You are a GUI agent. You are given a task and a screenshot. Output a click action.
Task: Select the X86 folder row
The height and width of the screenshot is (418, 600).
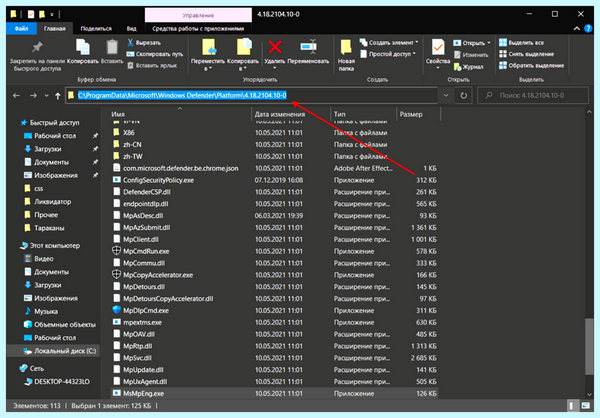pyautogui.click(x=275, y=133)
